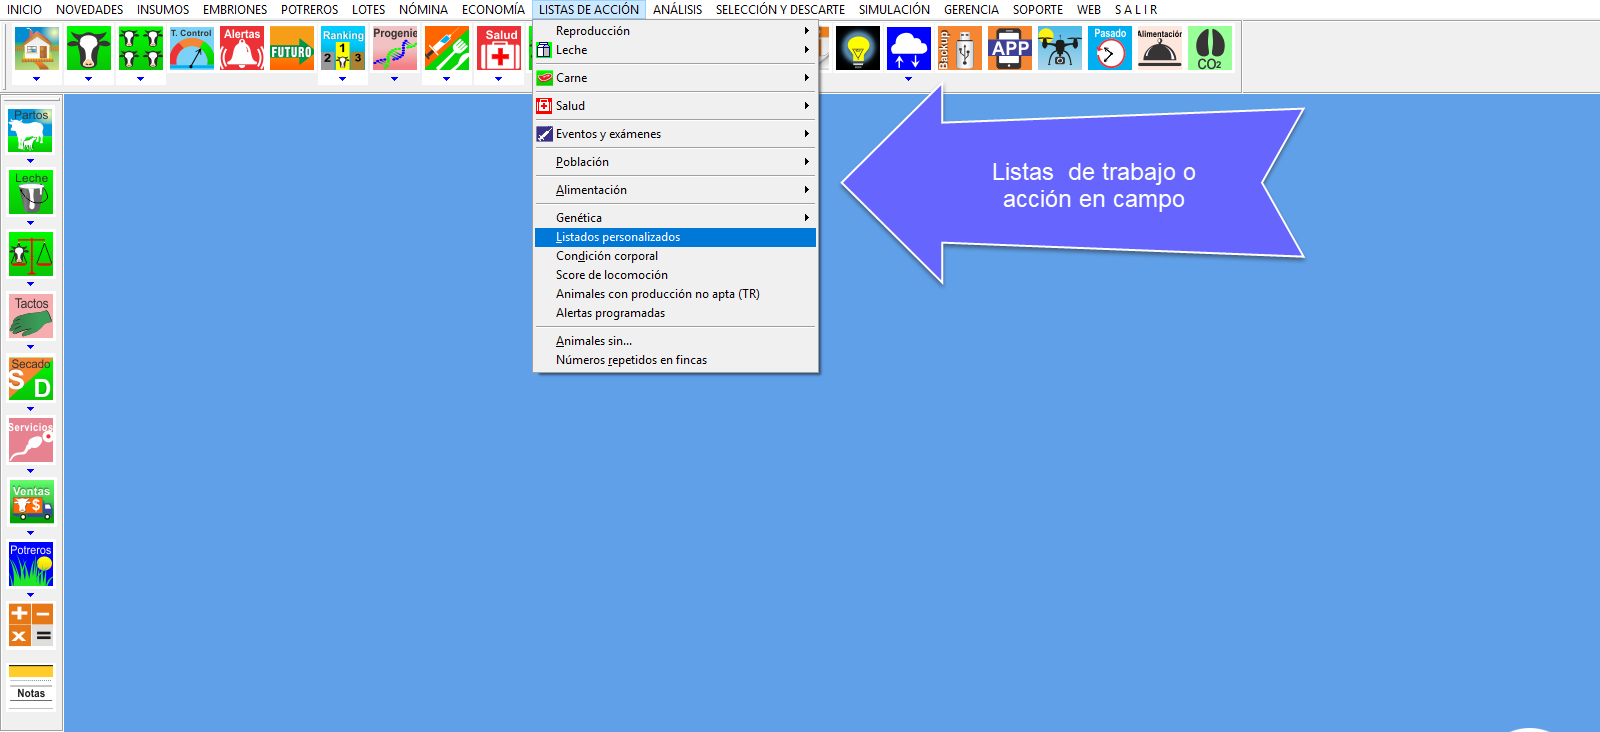This screenshot has width=1600, height=732.
Task: Open the Tactos sidebar icon
Action: click(x=31, y=317)
